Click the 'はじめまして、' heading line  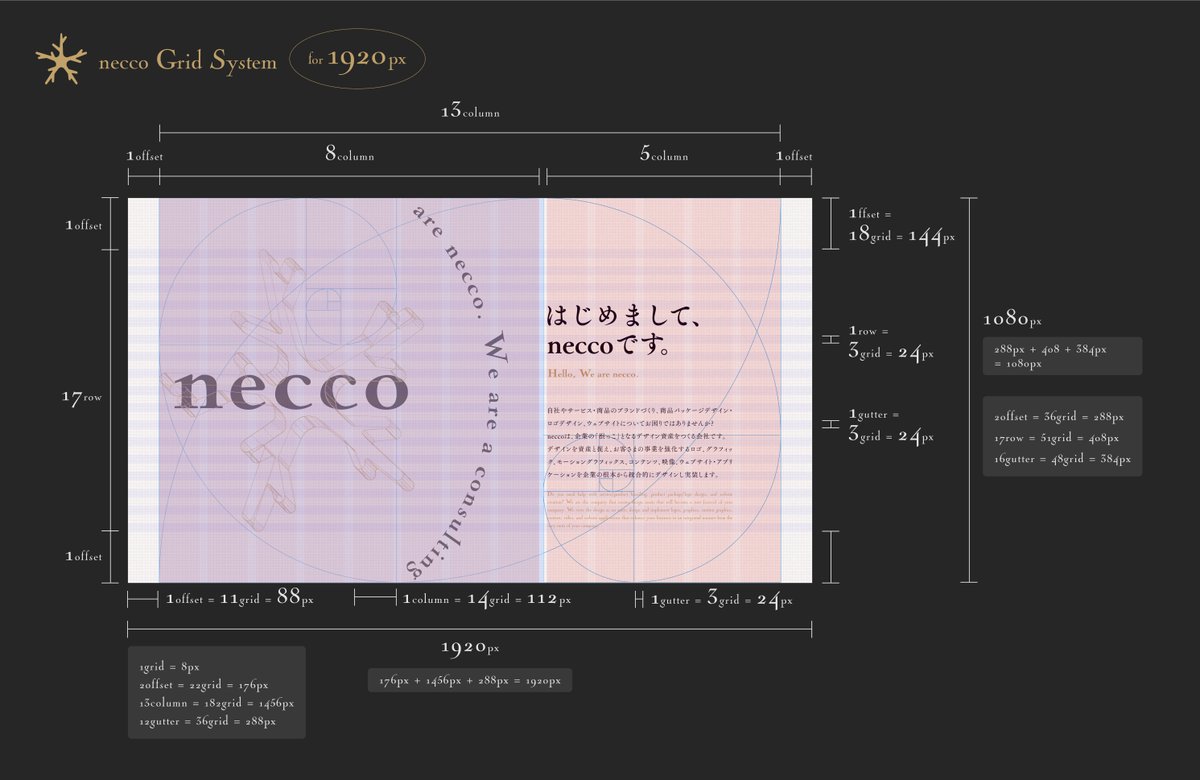(x=622, y=318)
